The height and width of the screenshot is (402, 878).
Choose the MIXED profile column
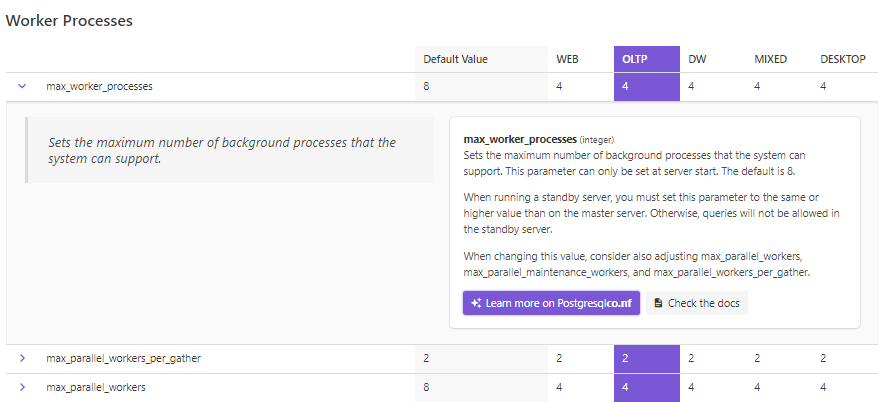(x=770, y=59)
